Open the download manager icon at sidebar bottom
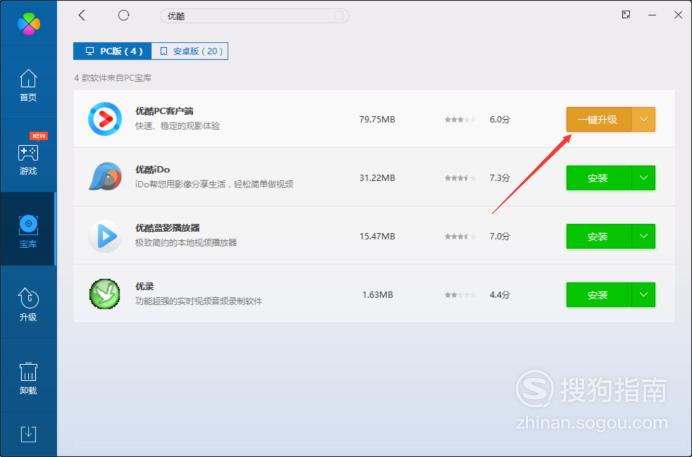This screenshot has width=692, height=457. (x=28, y=434)
